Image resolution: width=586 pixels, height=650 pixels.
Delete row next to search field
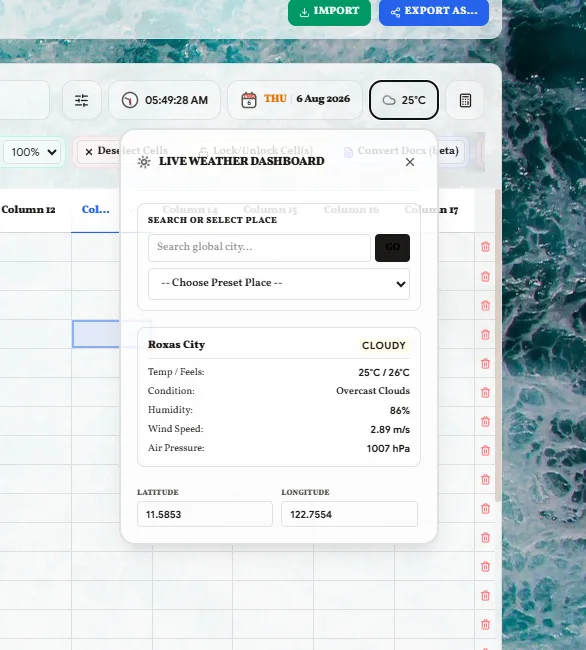click(x=485, y=247)
